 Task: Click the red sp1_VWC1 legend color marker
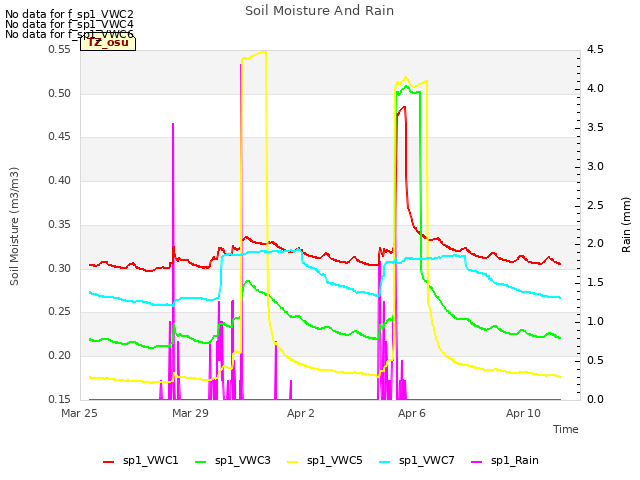[109, 462]
